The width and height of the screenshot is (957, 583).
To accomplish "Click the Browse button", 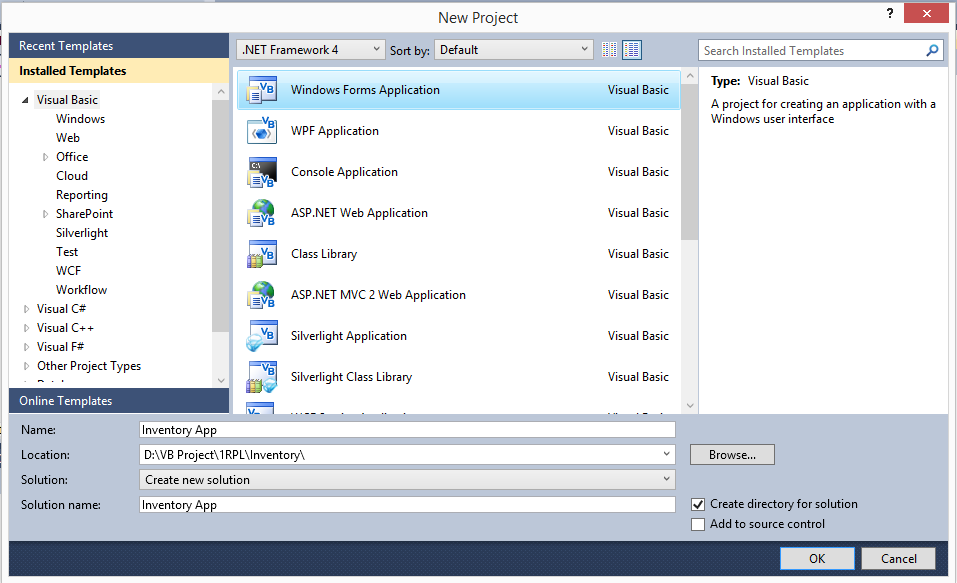I will tap(731, 454).
